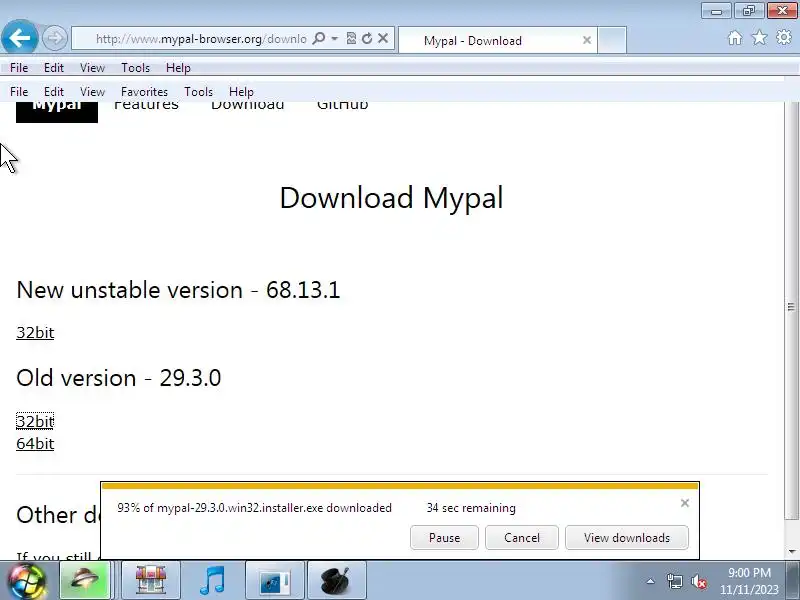
Task: Open Tools in the lower menu bar
Action: (x=198, y=92)
